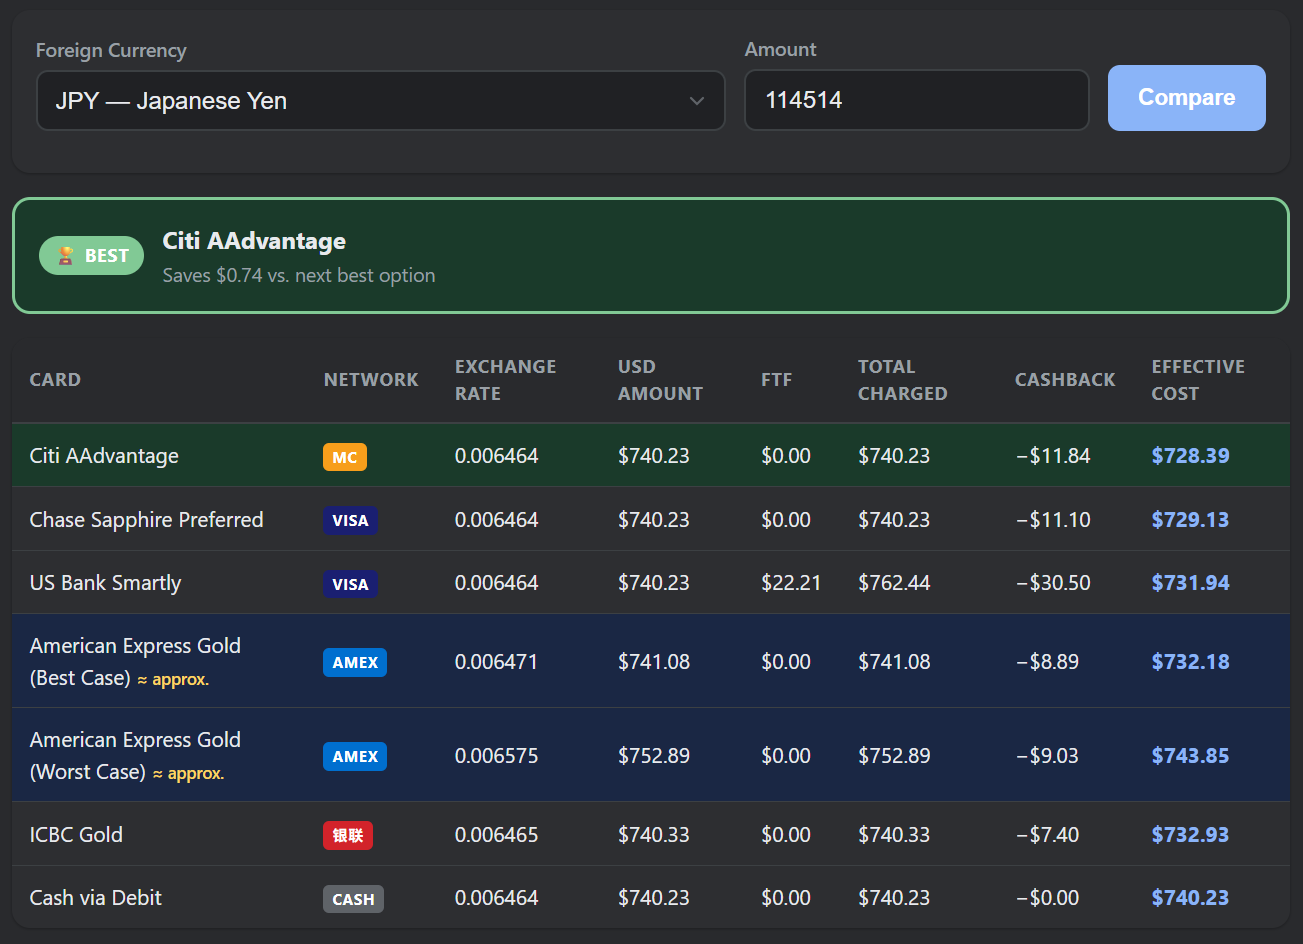
Task: Click the Total Charged column header
Action: coord(902,380)
